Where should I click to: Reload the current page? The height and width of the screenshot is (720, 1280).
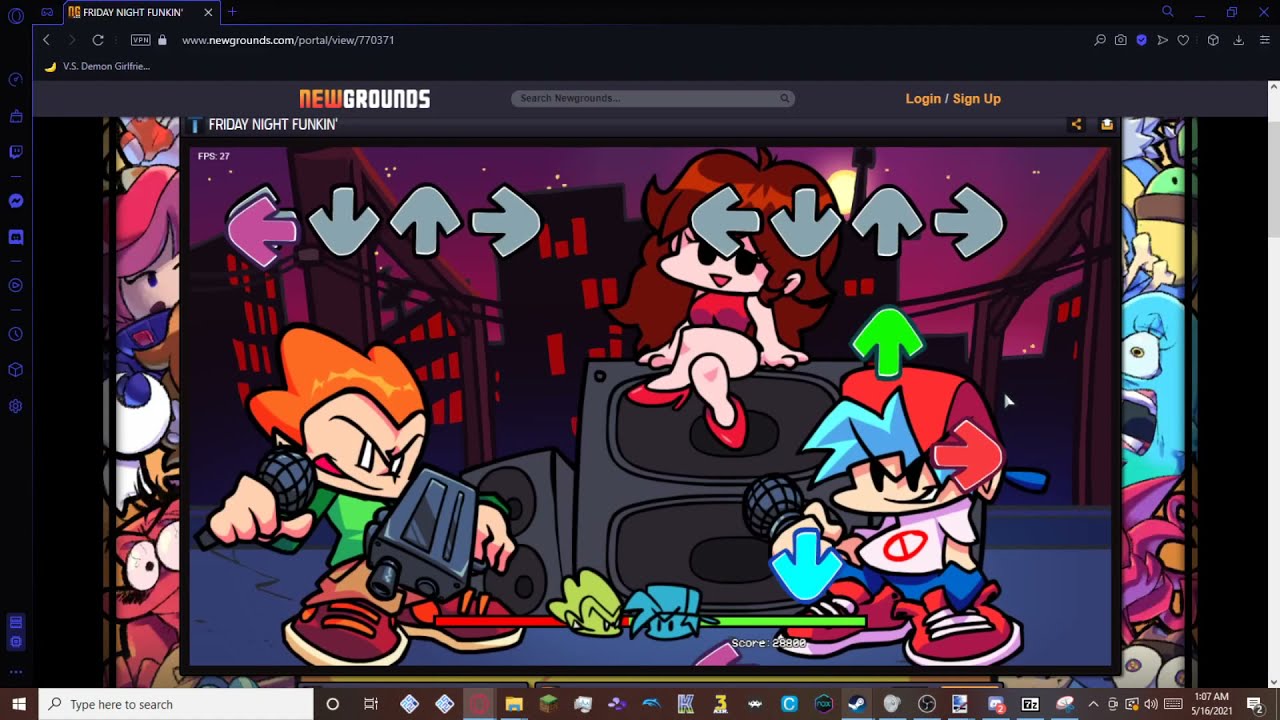click(98, 40)
